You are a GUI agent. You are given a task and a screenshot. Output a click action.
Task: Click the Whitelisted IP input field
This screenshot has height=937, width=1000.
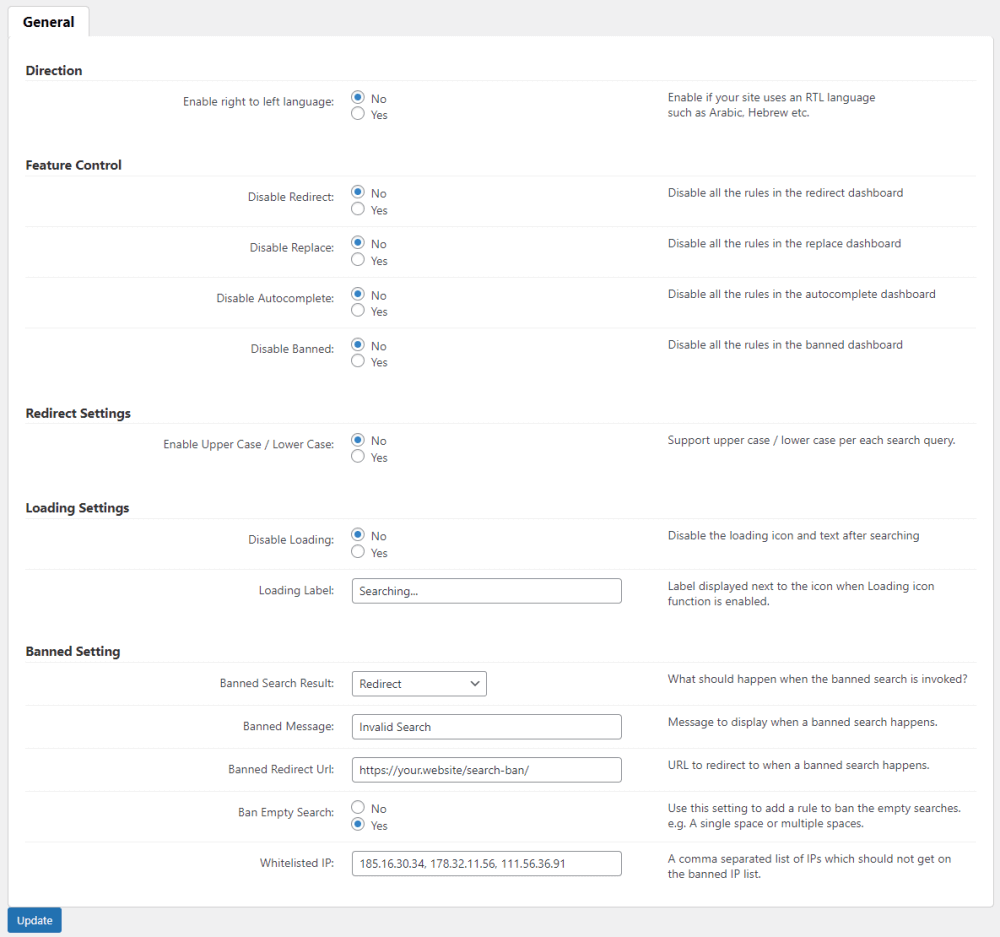point(486,863)
